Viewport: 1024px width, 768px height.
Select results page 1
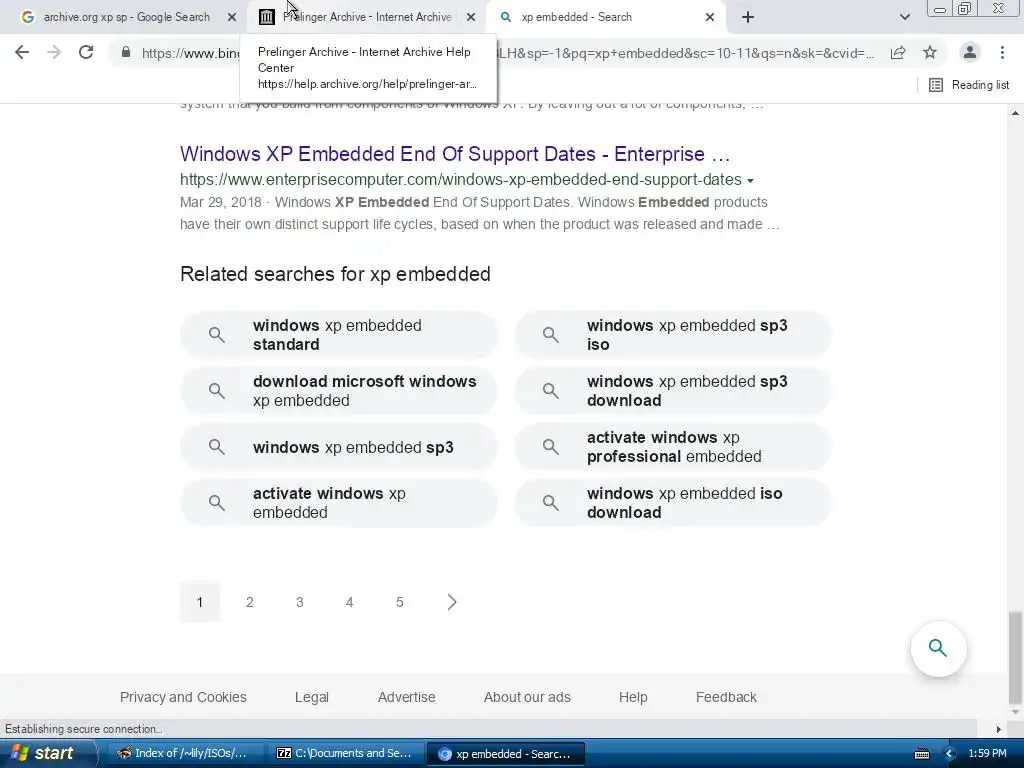(200, 602)
